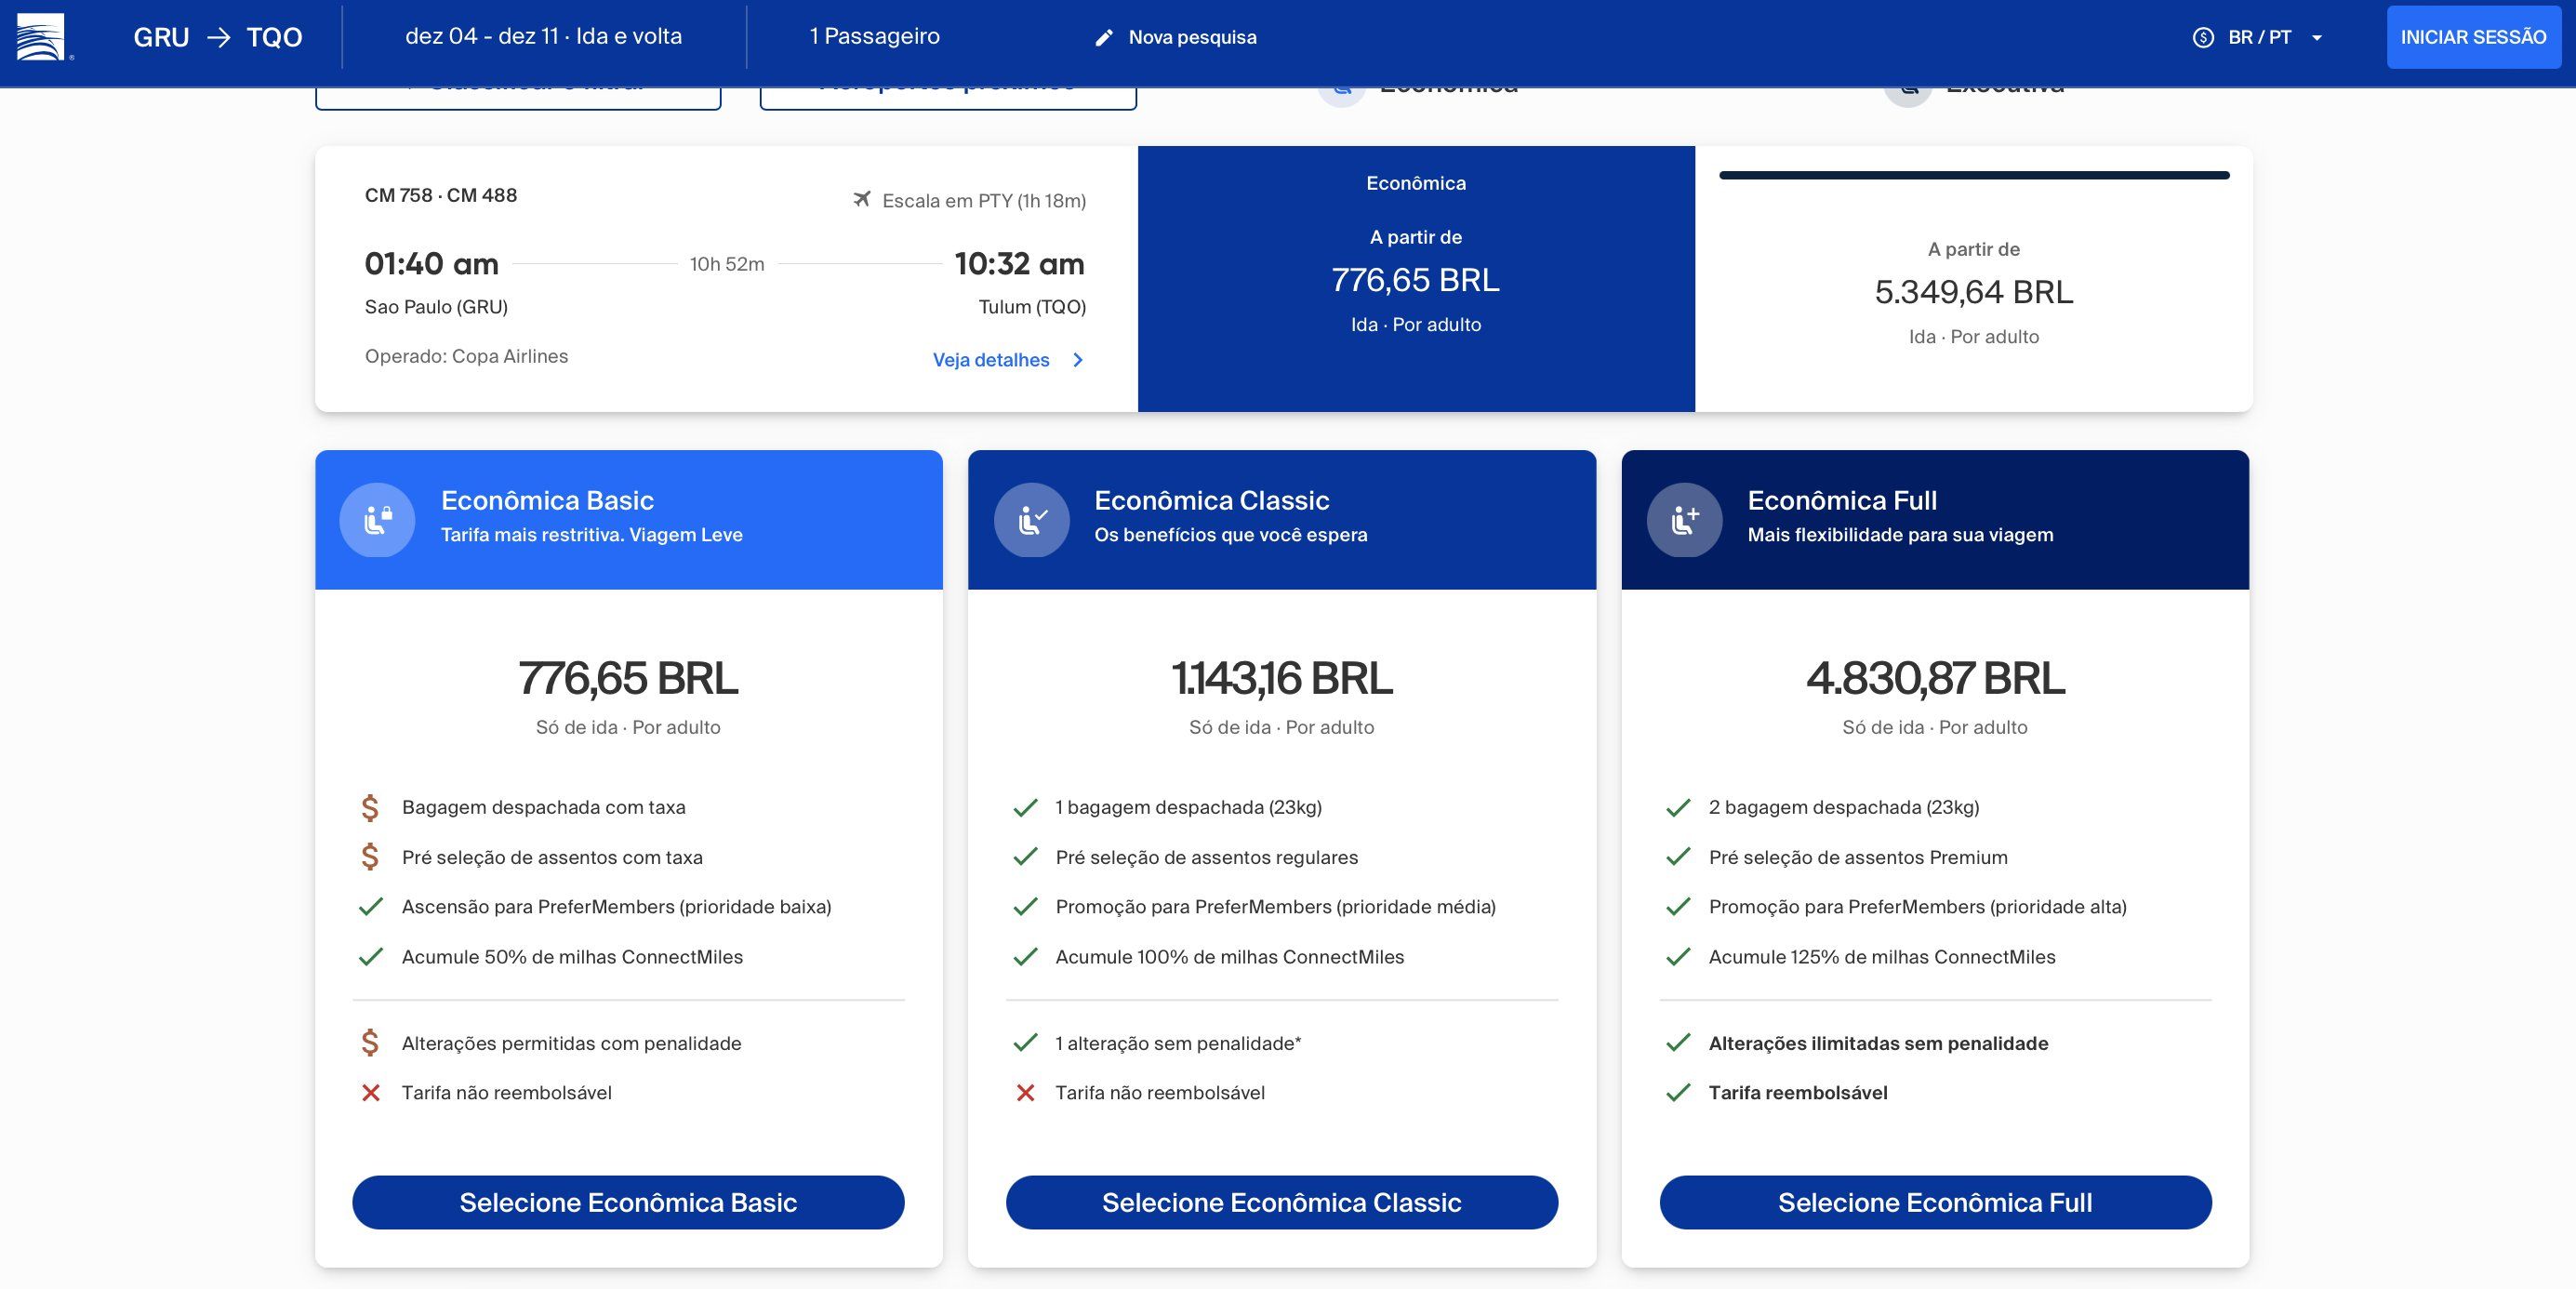Screen dimensions: 2576x1289
Task: Click dollar icon for Alterações permitidas com penalidade
Action: pos(370,1043)
